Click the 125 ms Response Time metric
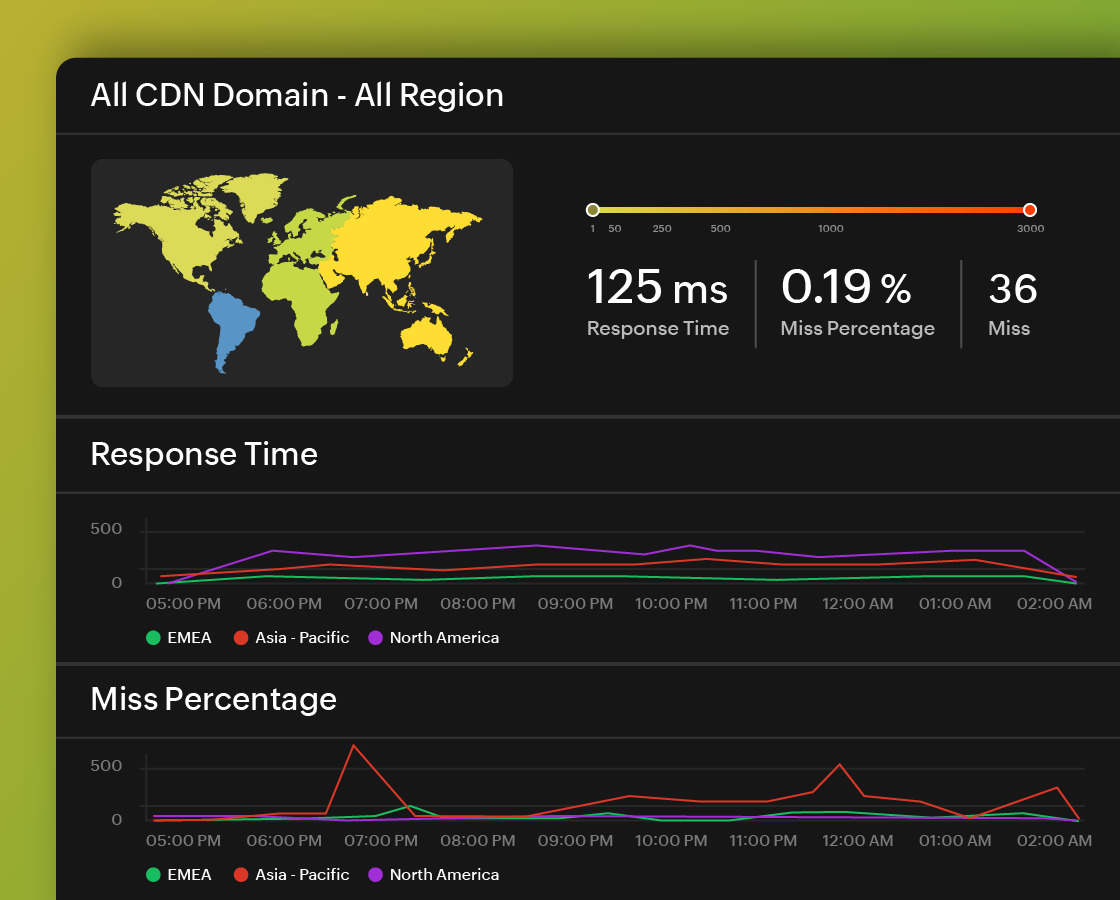This screenshot has height=900, width=1120. (658, 288)
